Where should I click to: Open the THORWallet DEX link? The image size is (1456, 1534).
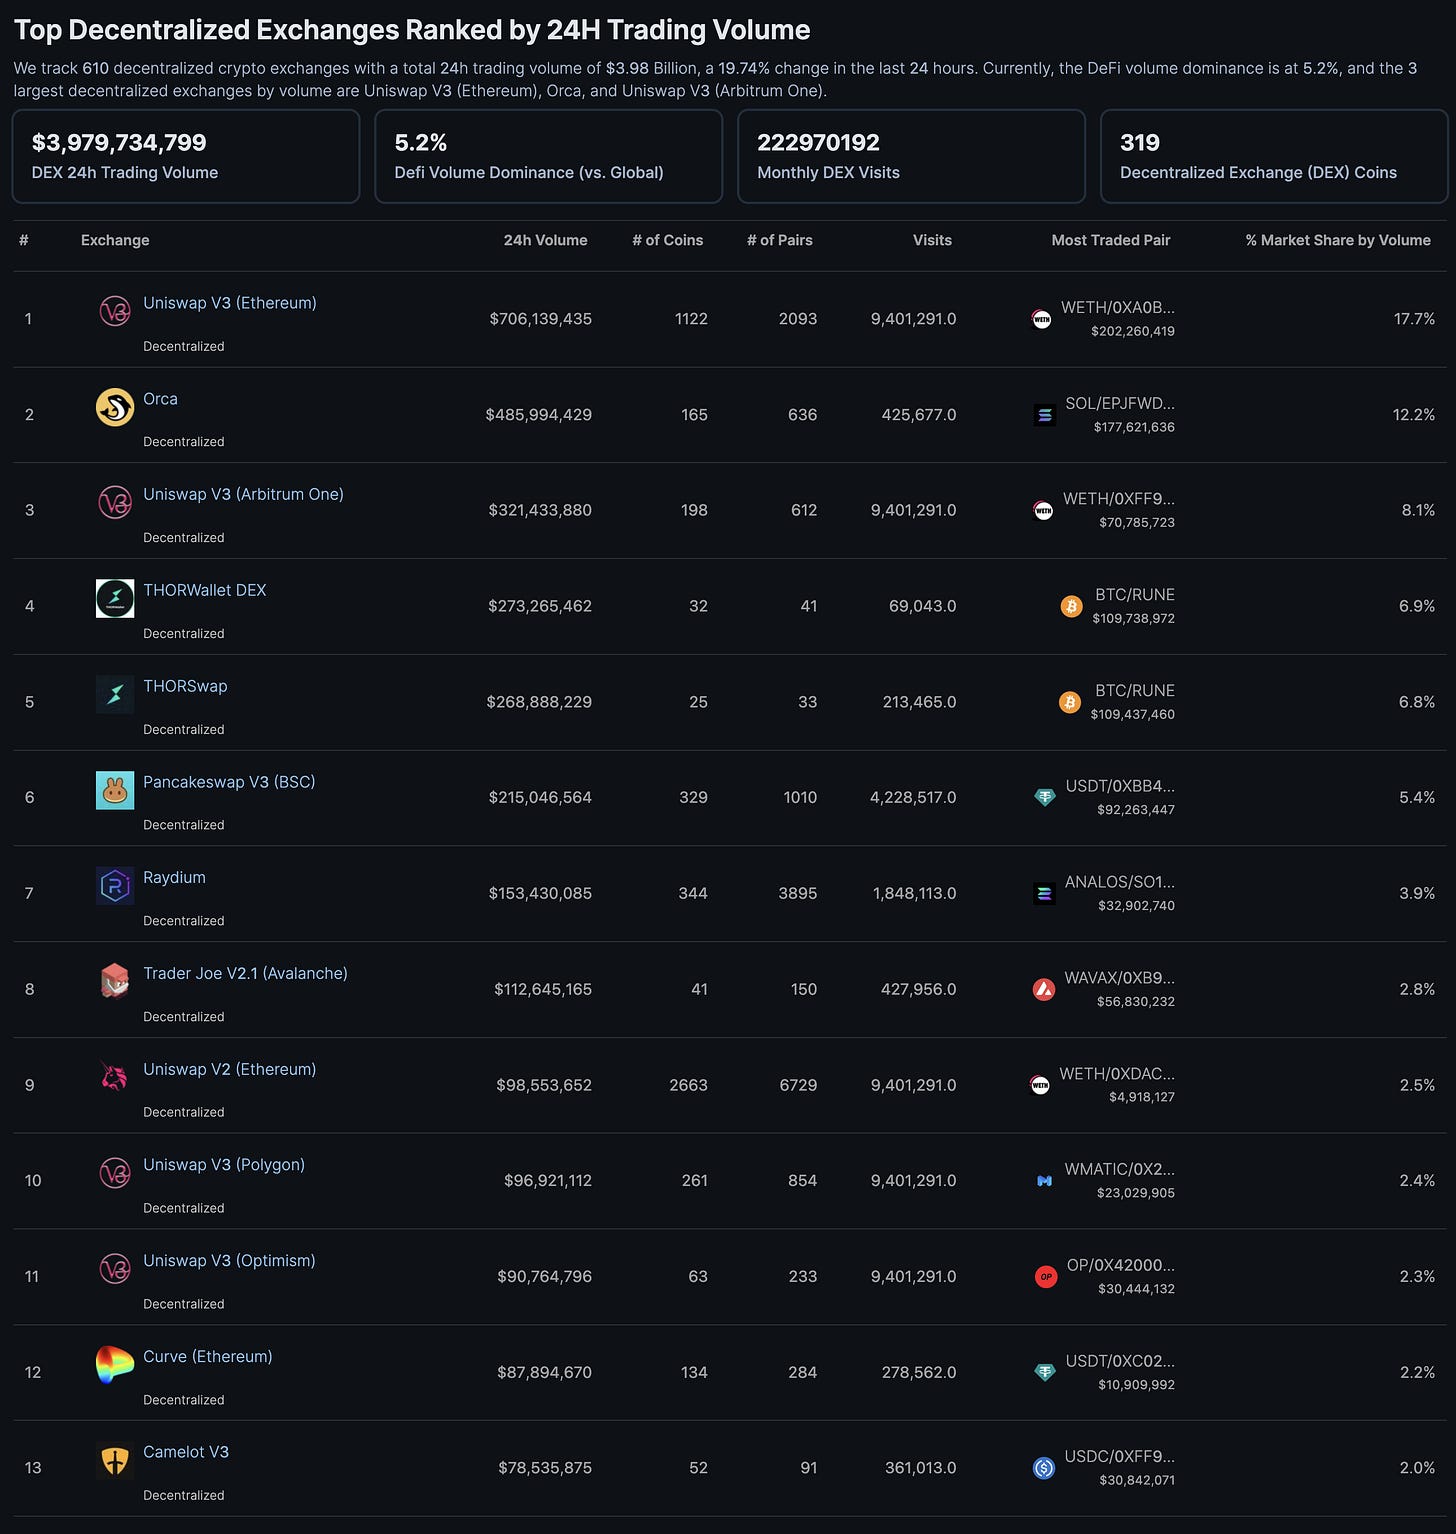click(x=205, y=590)
